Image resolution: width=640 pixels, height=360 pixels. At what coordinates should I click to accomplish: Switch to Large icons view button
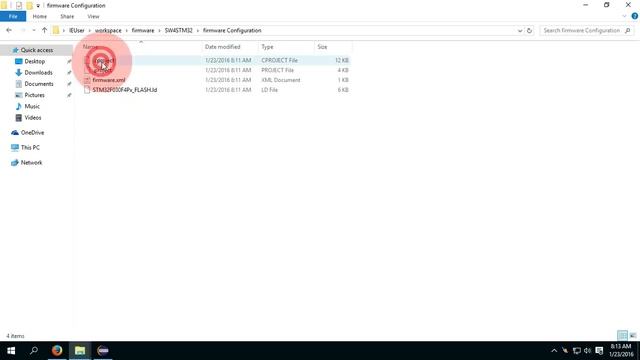pos(633,336)
